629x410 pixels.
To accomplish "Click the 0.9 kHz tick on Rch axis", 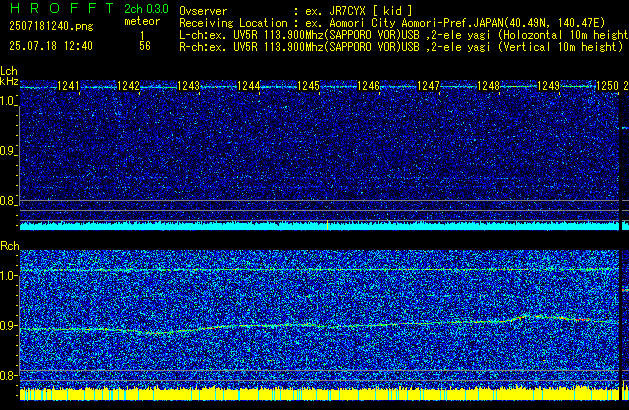I will tap(8, 325).
